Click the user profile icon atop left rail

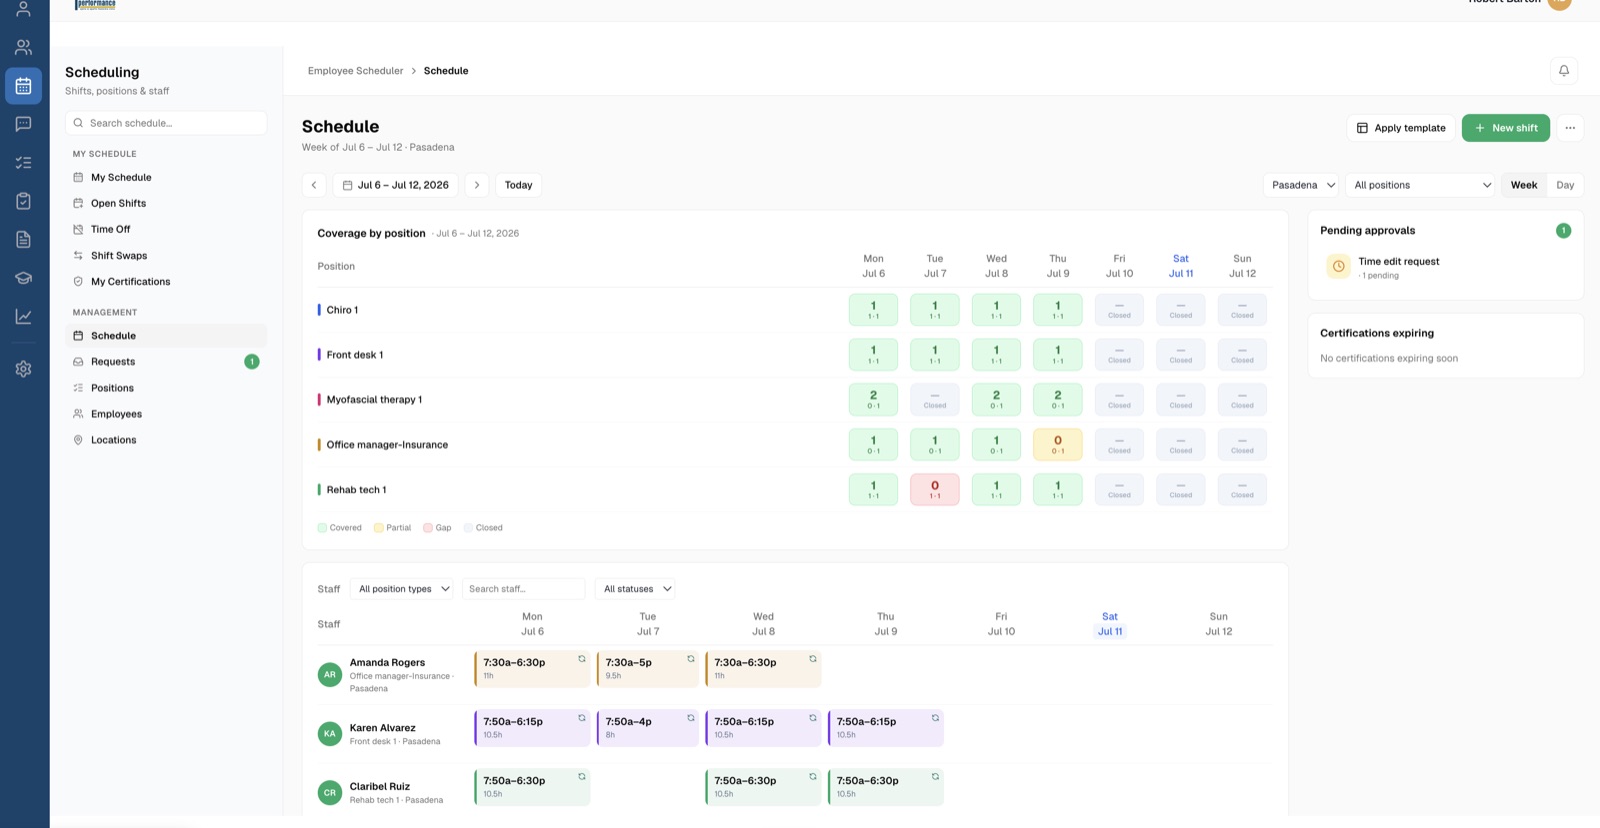[x=23, y=9]
